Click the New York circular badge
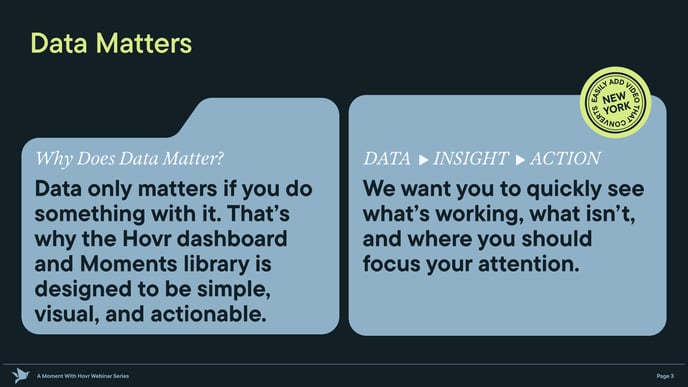Screen dimensions: 688x387 pyautogui.click(x=615, y=103)
